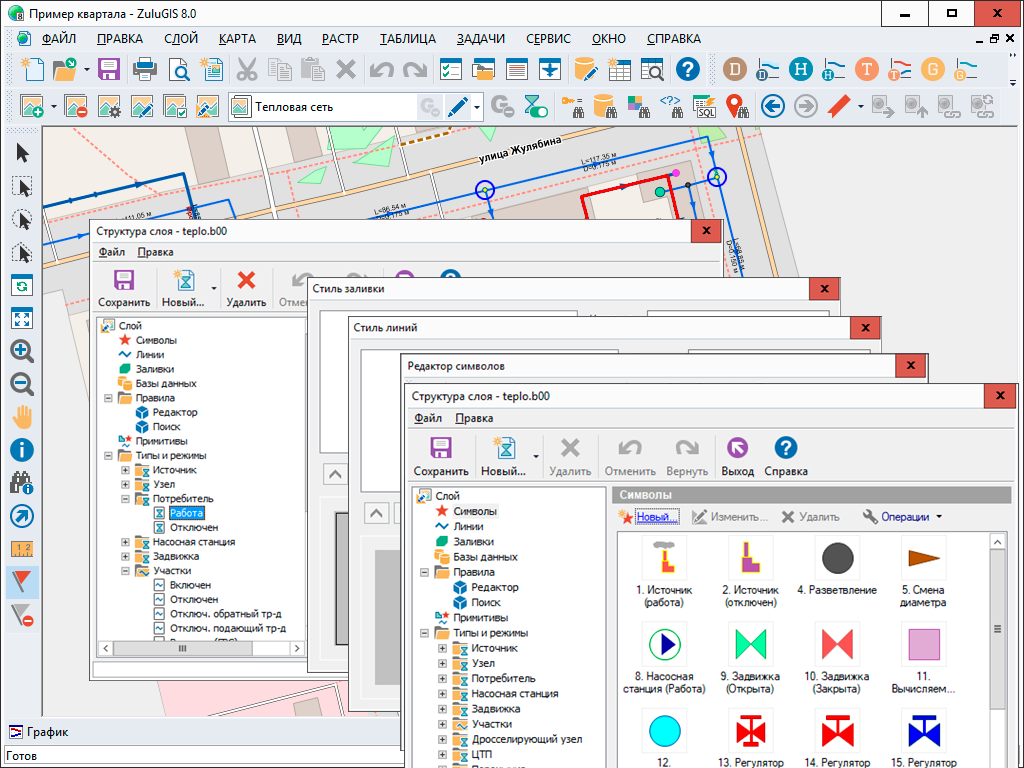
Task: Activate the hand Pan tool
Action: (22, 417)
